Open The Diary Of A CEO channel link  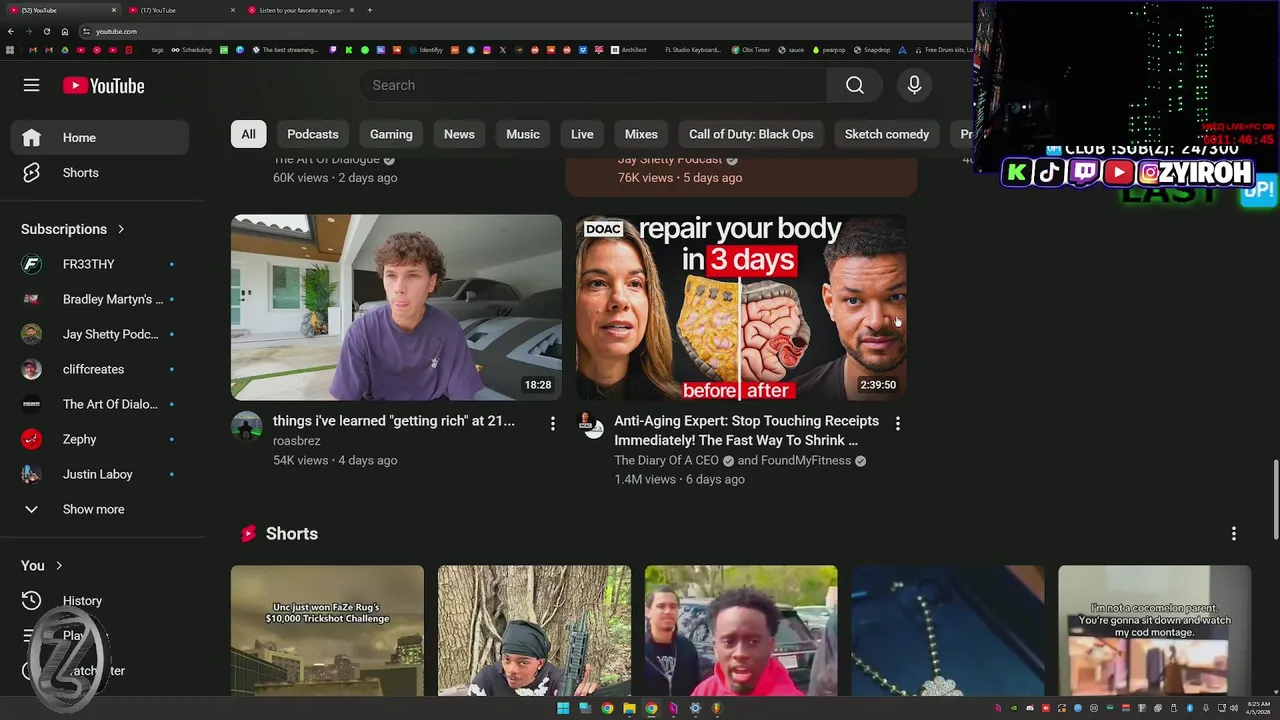[x=666, y=461]
